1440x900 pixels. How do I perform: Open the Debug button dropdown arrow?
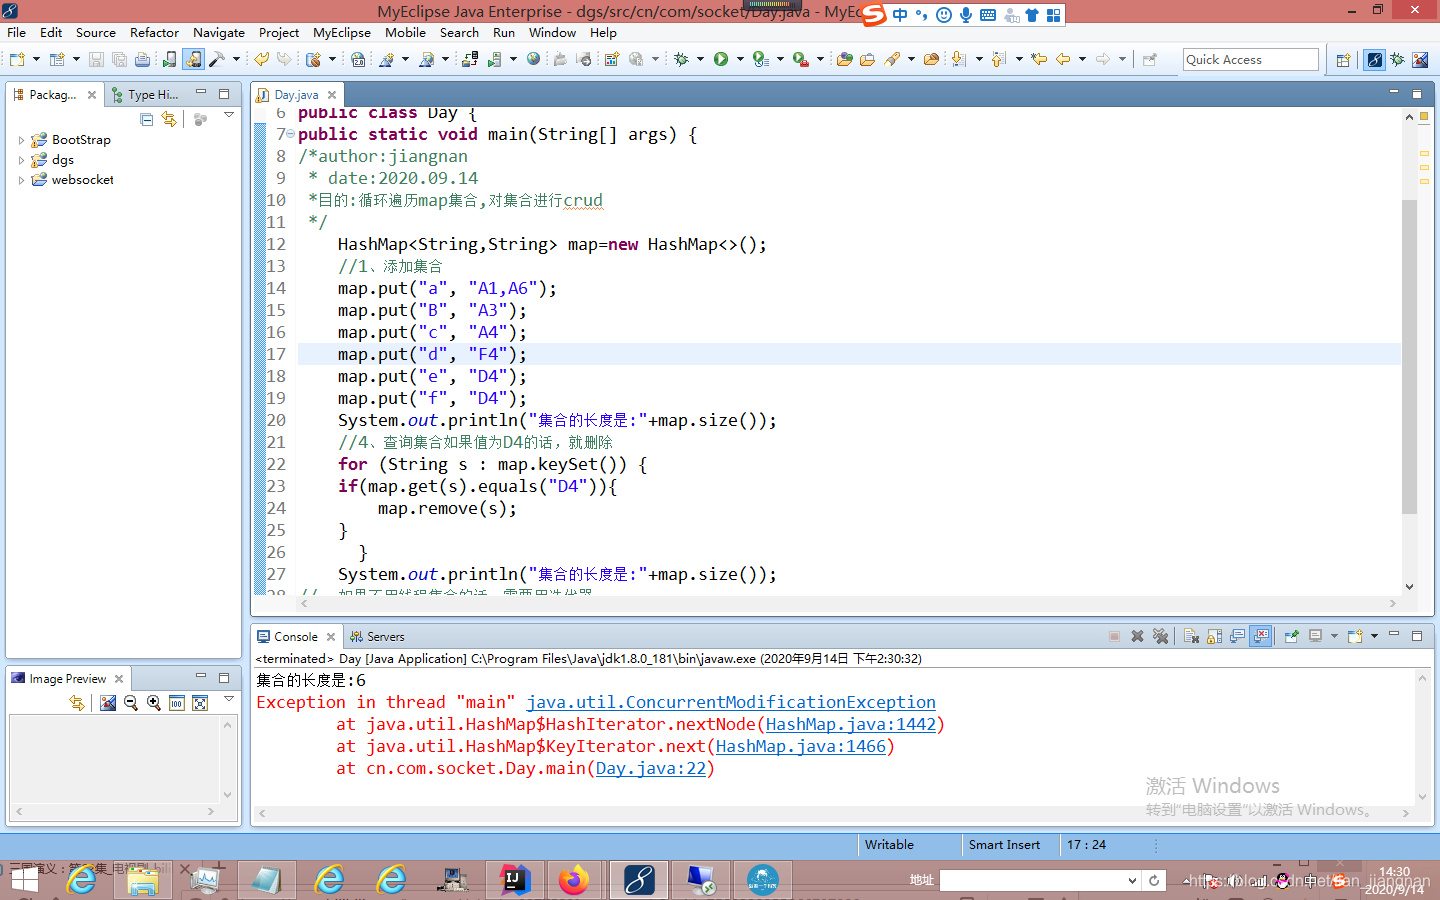[x=700, y=60]
